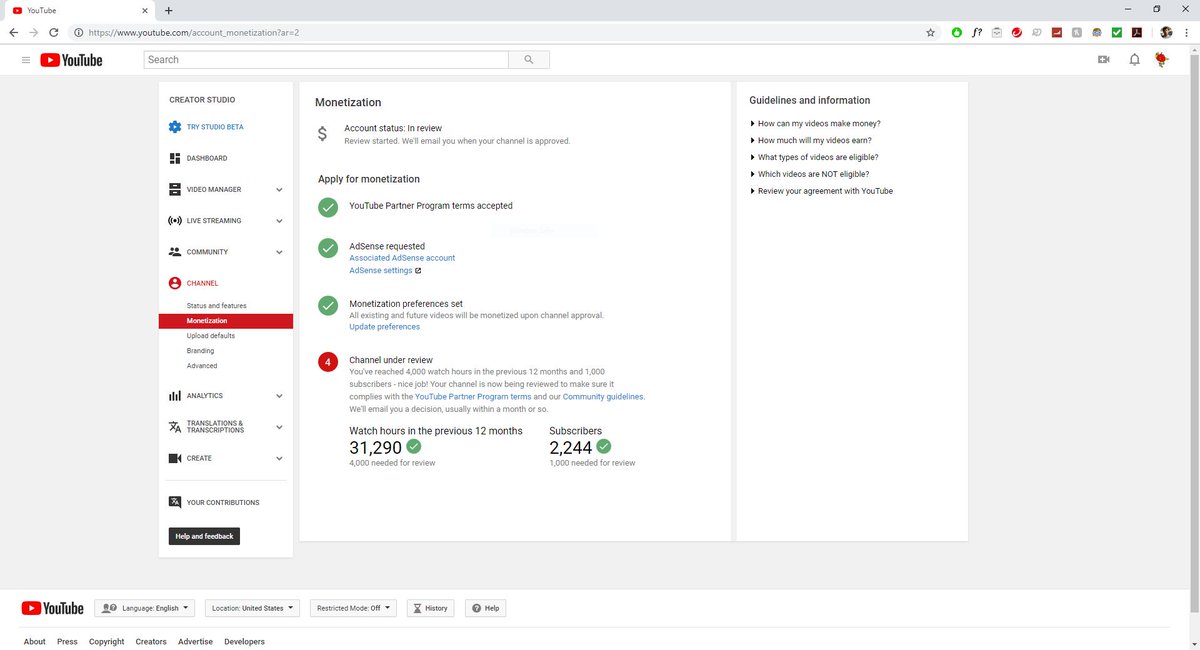Screen dimensions: 1200x650
Task: Click the Adobe Acrobat extension icon
Action: (1137, 32)
